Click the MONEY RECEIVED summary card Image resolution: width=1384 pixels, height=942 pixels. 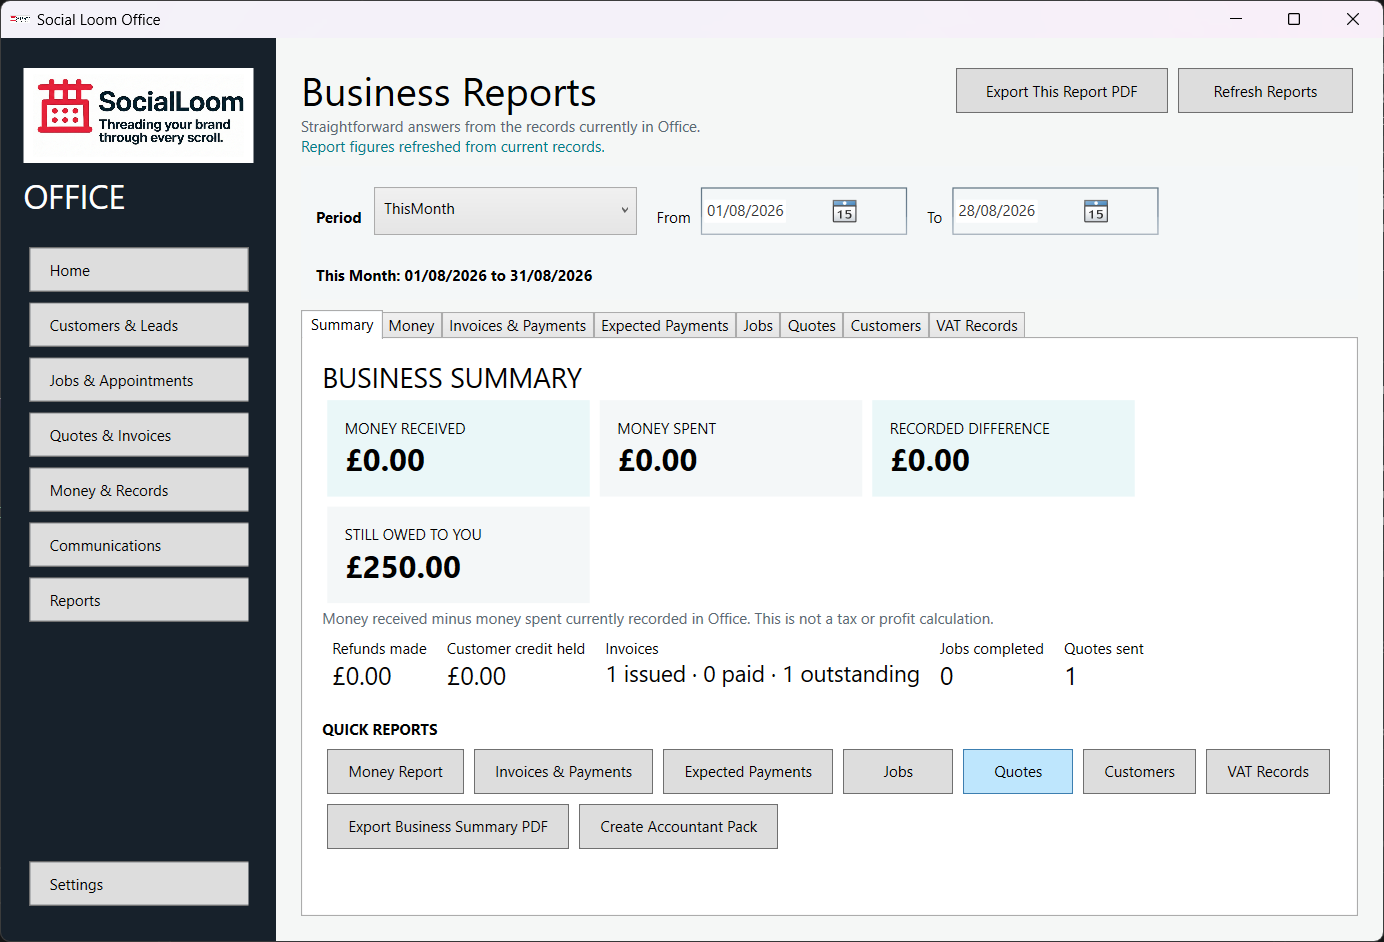(x=458, y=448)
